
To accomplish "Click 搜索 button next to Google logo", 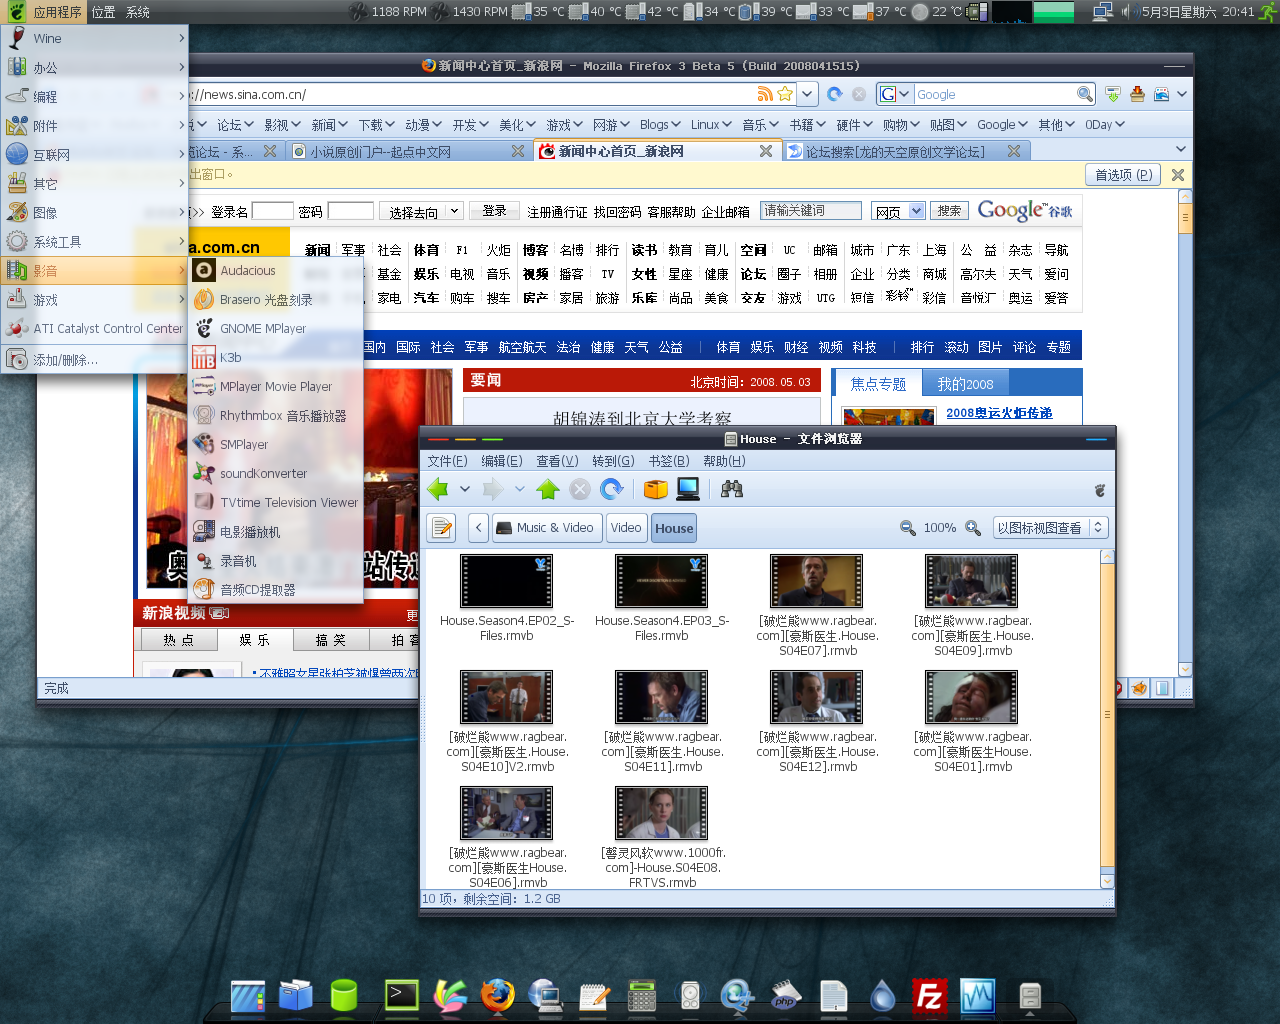I will click(949, 211).
